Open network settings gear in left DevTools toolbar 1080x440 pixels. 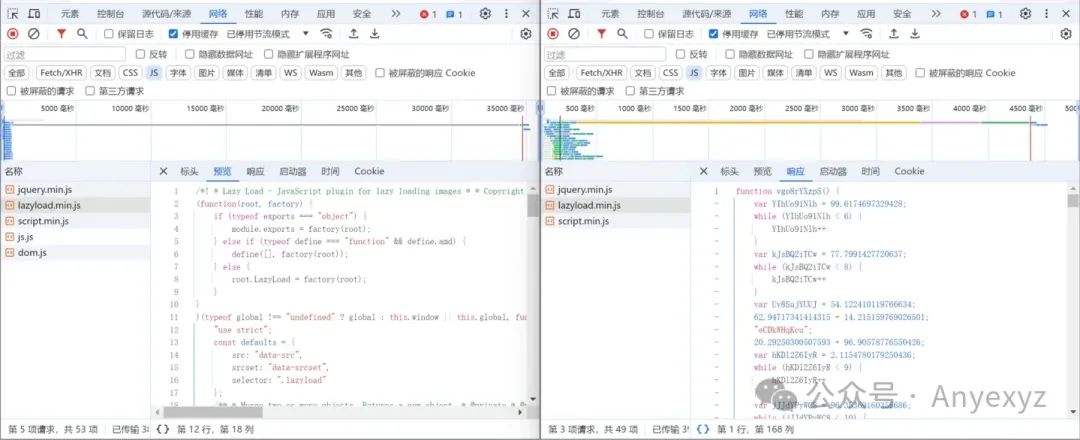[526, 34]
